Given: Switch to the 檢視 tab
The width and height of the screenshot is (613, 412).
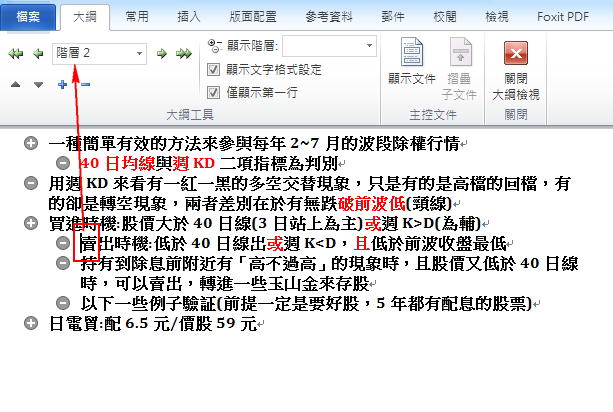Looking at the screenshot, I should point(497,17).
